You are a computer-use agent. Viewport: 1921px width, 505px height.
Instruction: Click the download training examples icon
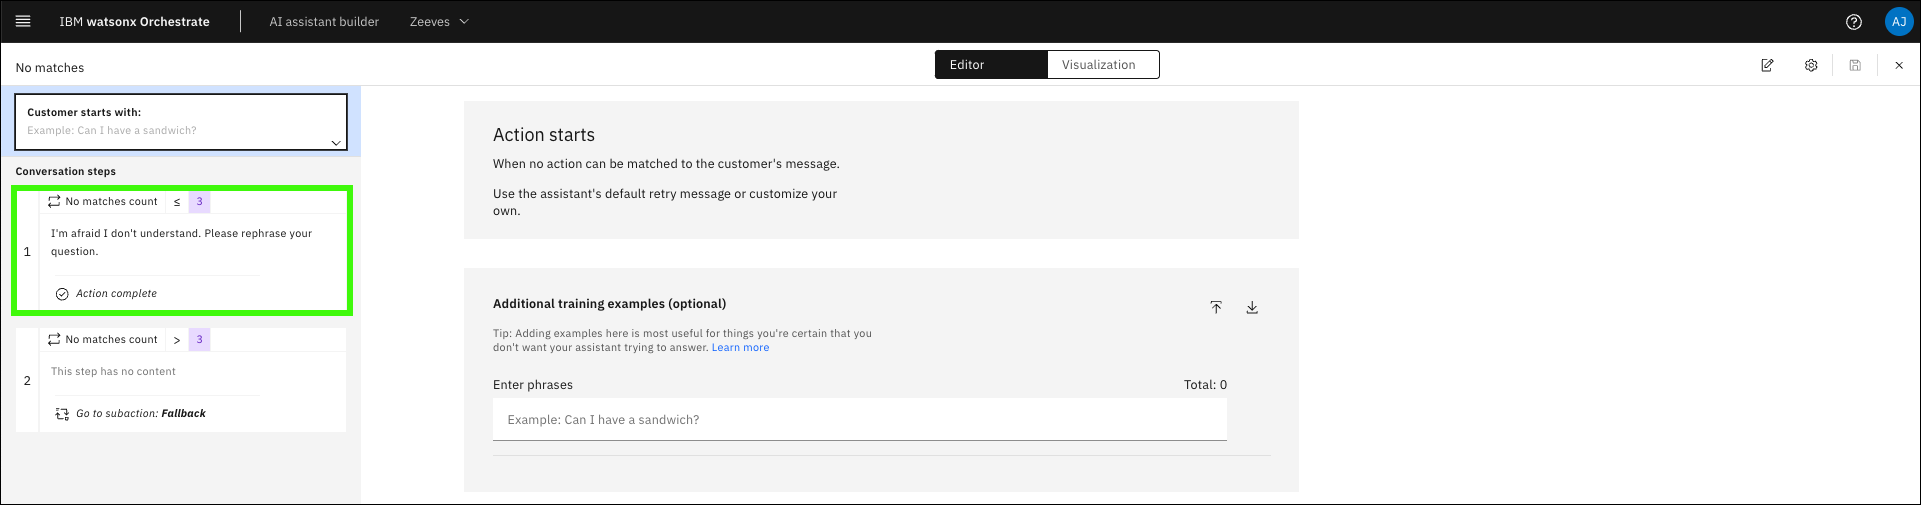click(x=1252, y=307)
